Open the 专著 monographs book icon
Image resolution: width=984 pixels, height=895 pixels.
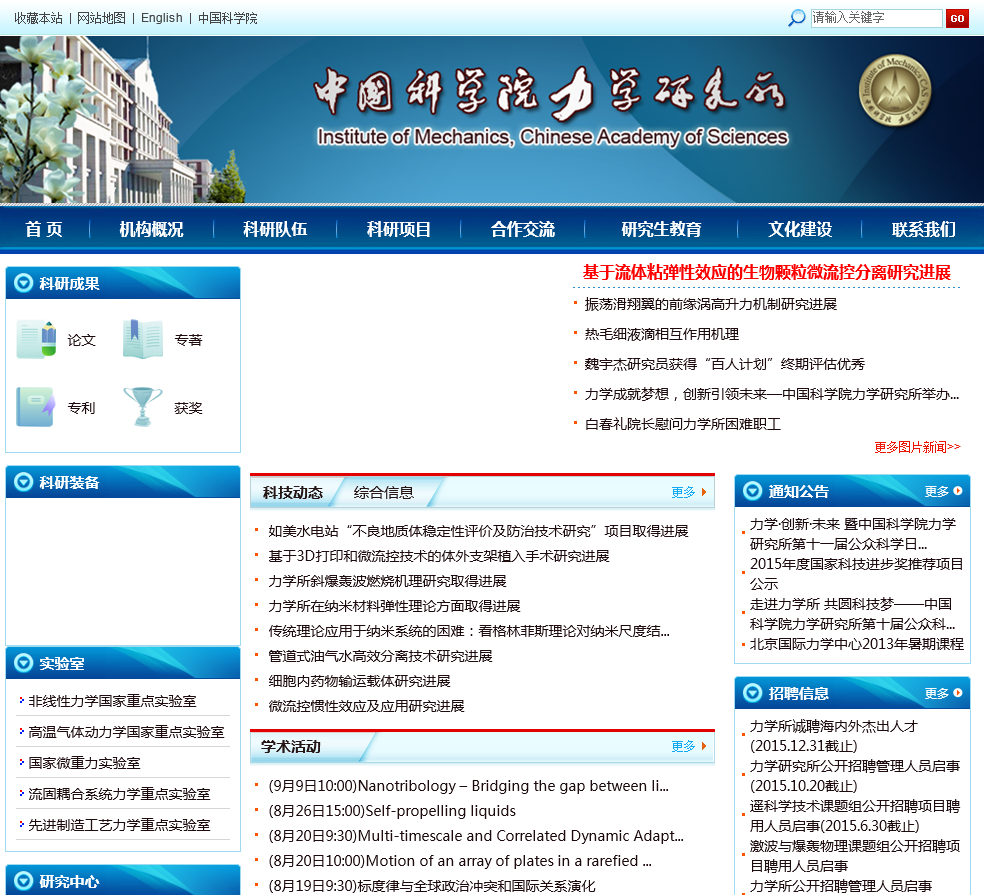point(143,339)
